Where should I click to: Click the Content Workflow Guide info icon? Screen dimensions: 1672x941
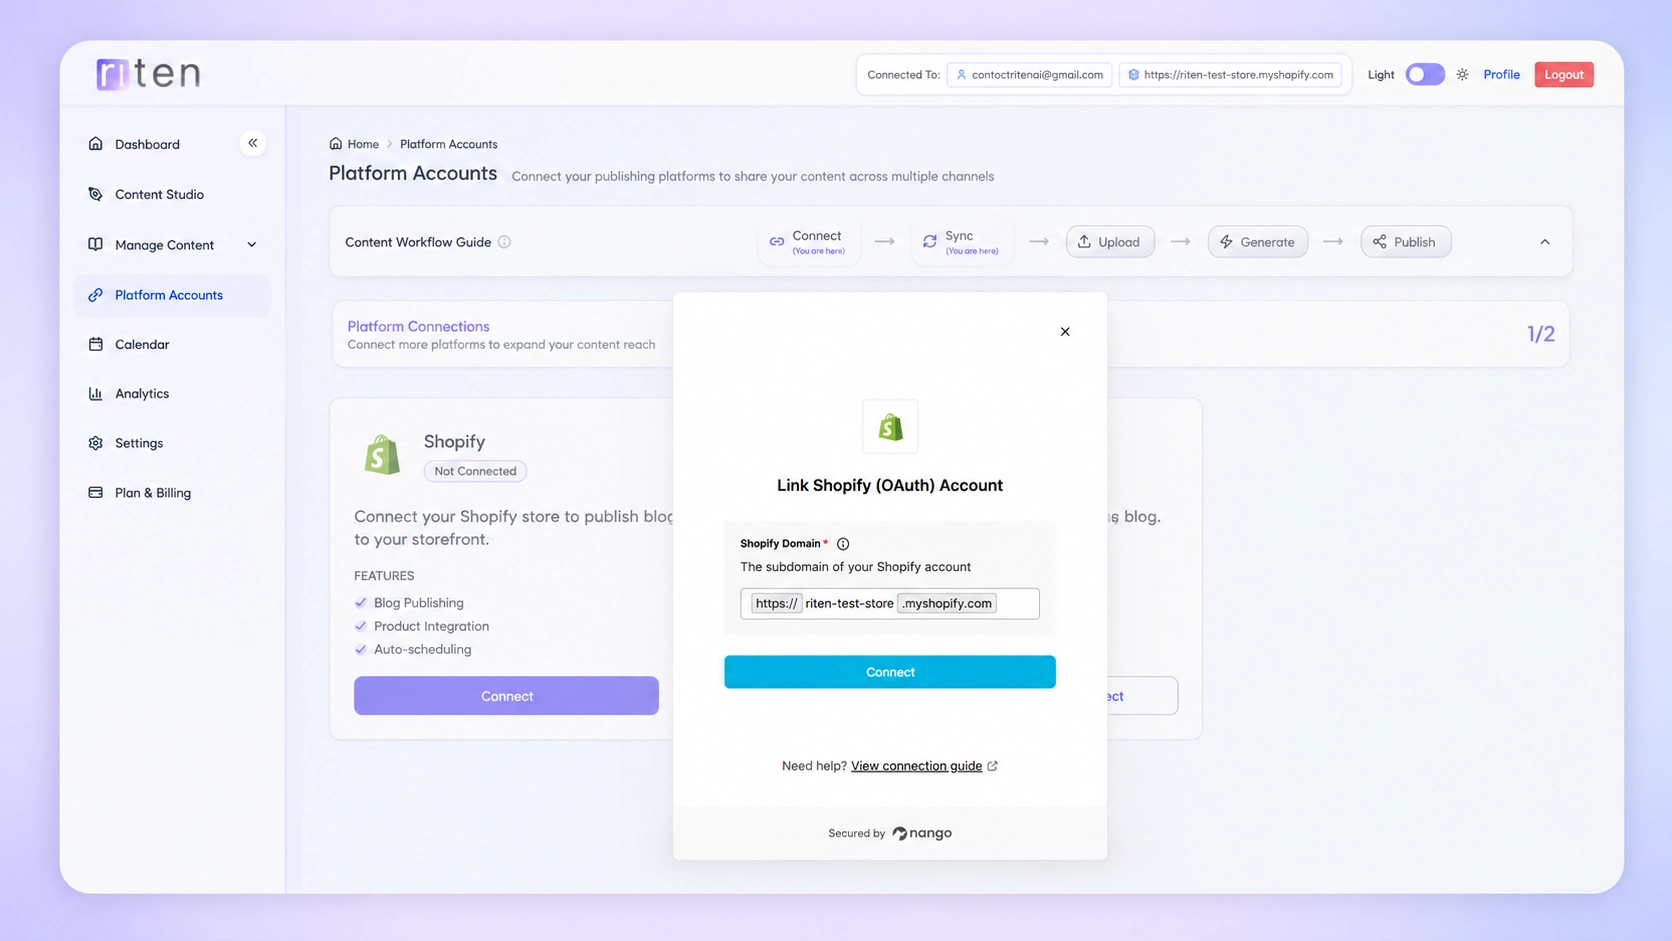pos(505,242)
